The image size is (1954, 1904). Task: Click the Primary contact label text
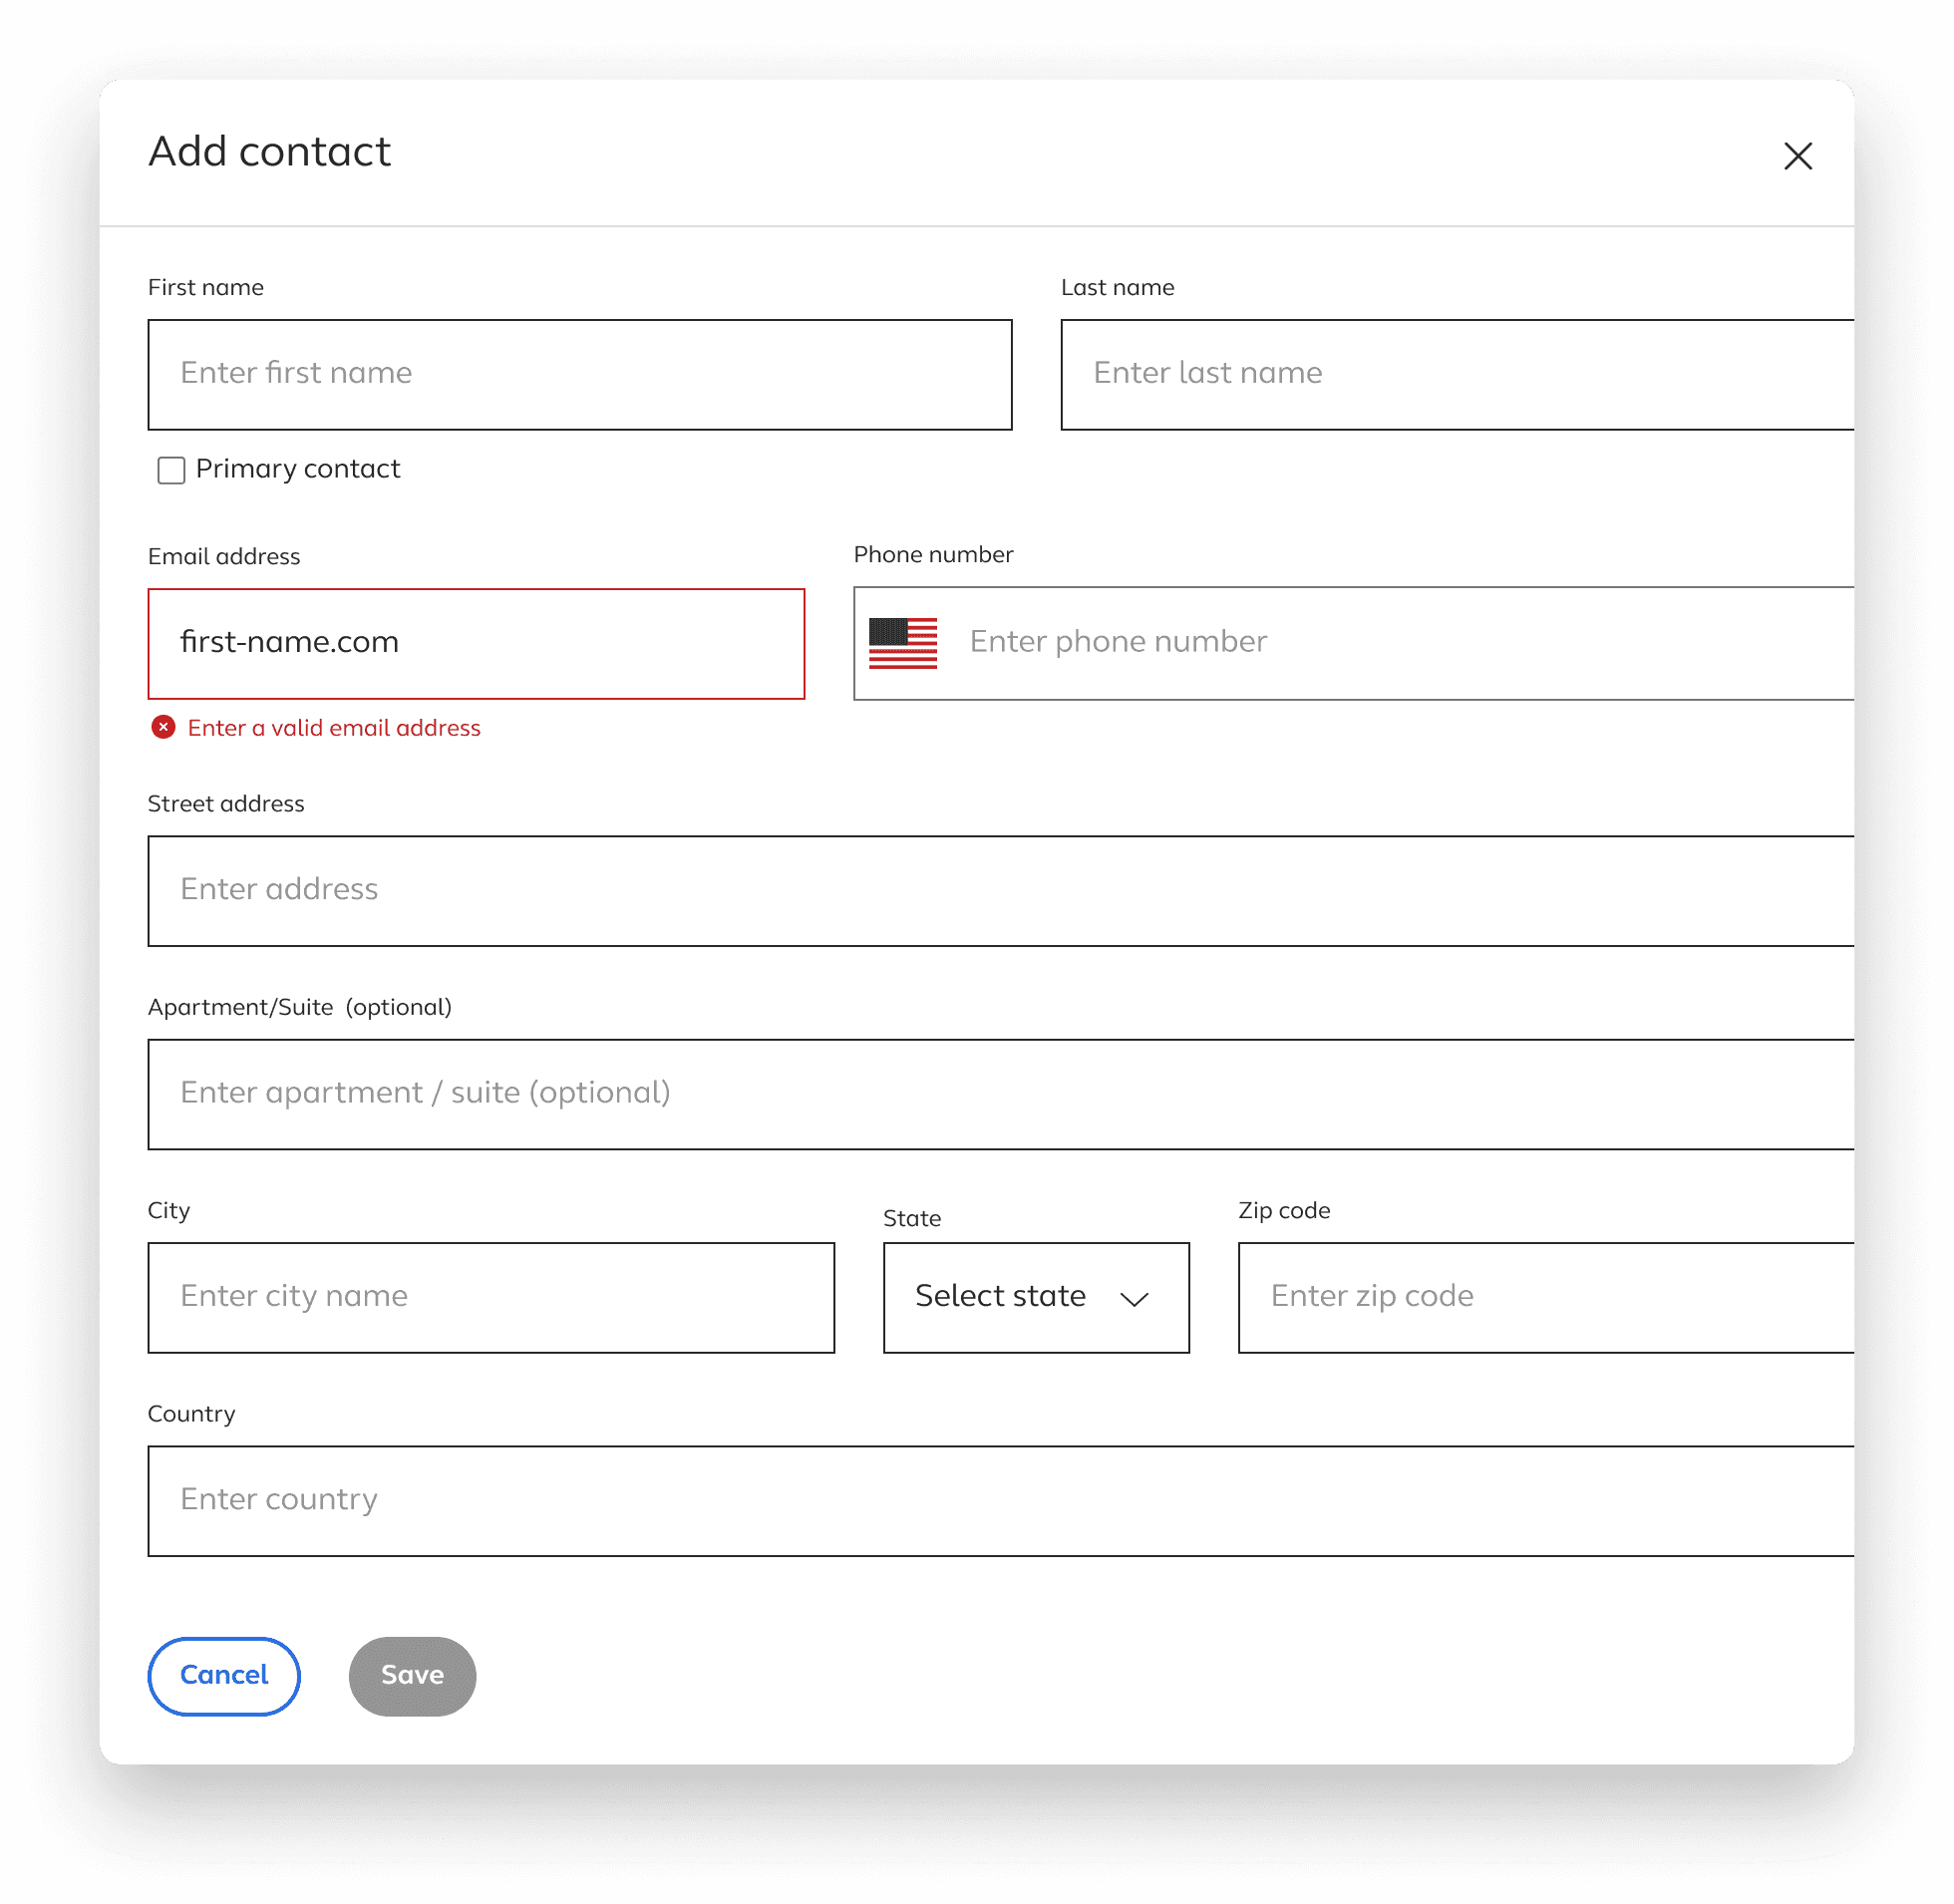[298, 469]
